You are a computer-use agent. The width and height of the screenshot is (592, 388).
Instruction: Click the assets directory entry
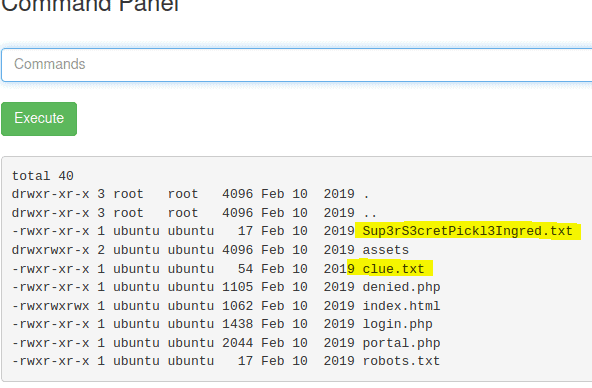tap(385, 250)
